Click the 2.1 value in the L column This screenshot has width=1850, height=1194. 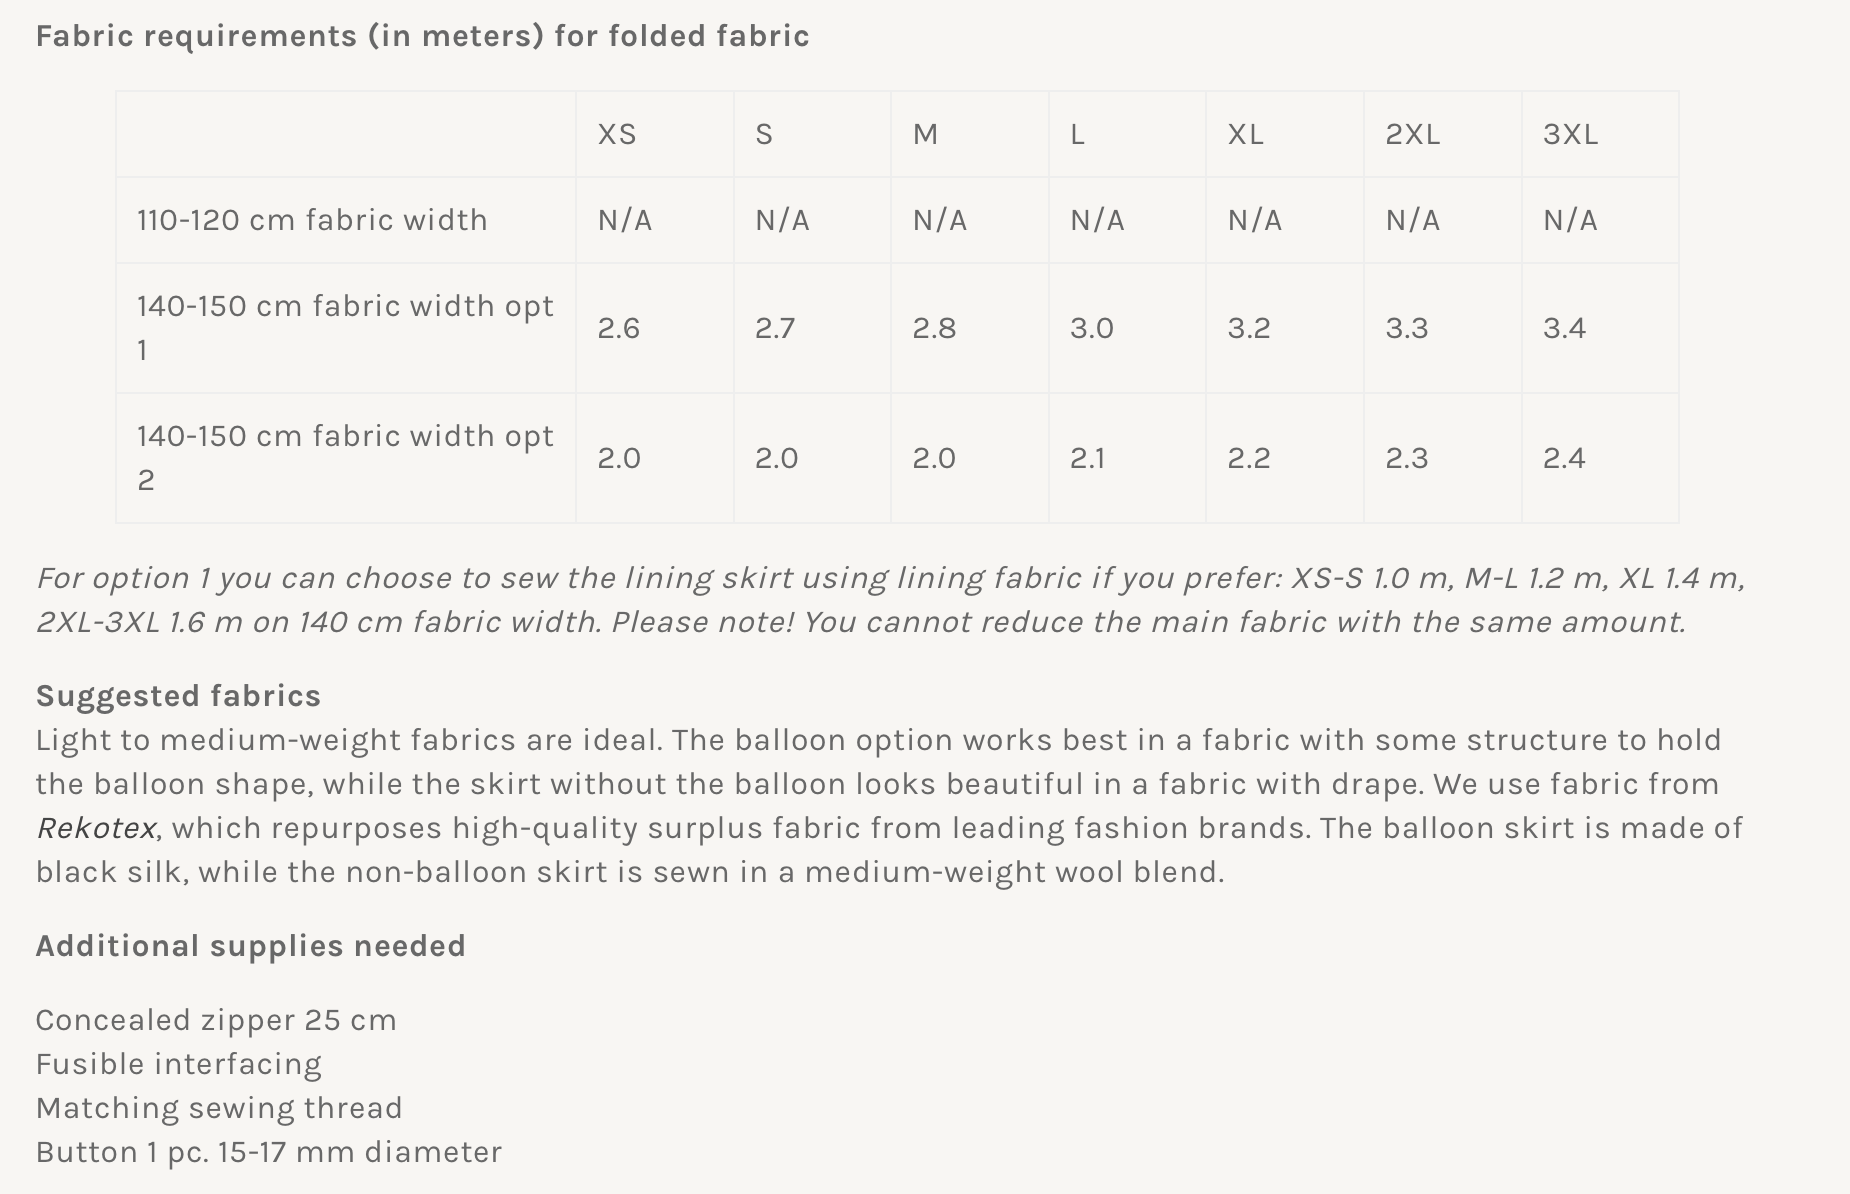point(1087,458)
